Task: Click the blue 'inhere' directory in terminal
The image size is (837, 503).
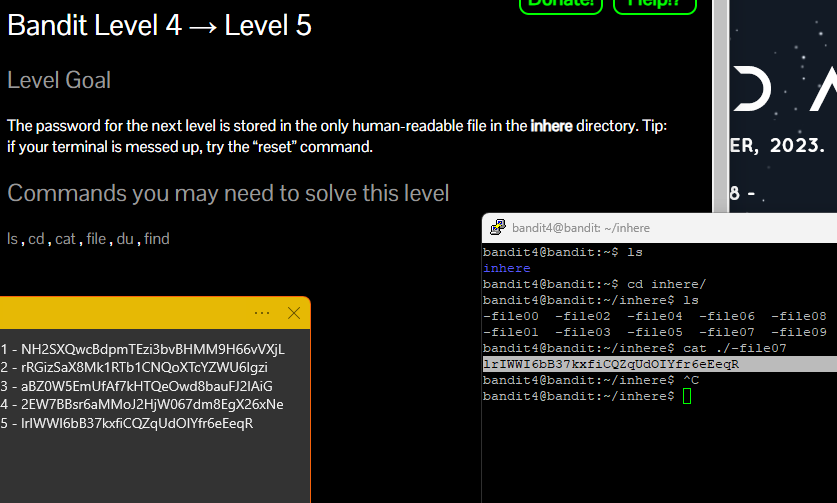Action: coord(507,268)
